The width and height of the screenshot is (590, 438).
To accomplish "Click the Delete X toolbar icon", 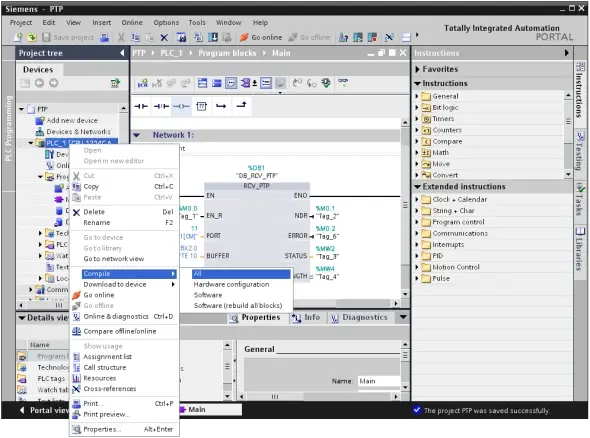I will [164, 37].
